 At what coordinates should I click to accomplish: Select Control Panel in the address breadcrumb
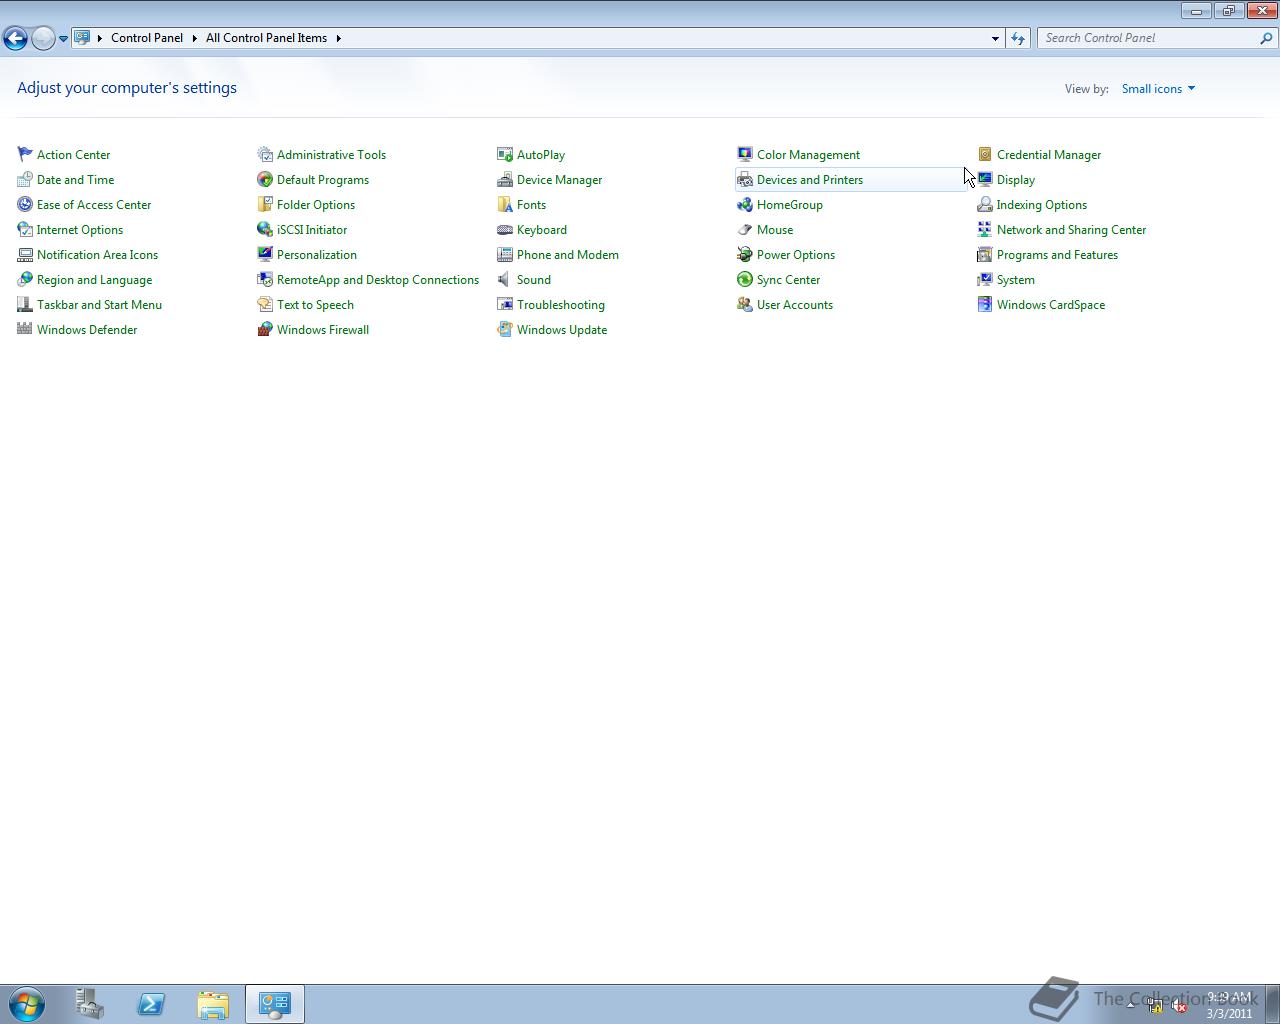click(x=147, y=38)
